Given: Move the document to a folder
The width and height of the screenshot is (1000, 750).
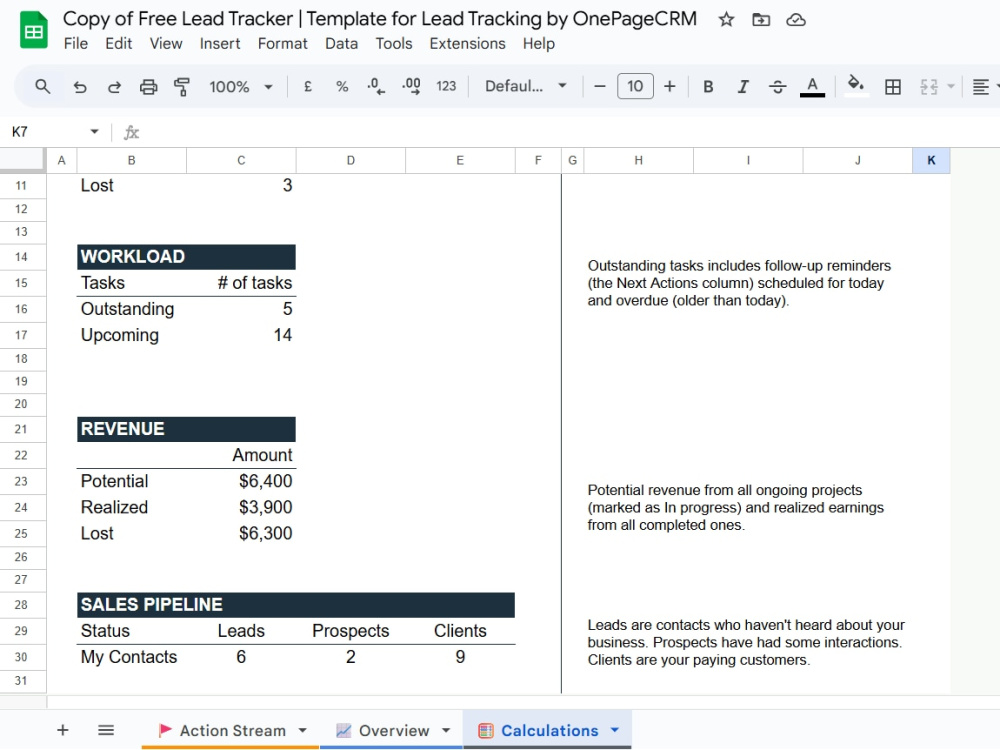Looking at the screenshot, I should click(761, 20).
